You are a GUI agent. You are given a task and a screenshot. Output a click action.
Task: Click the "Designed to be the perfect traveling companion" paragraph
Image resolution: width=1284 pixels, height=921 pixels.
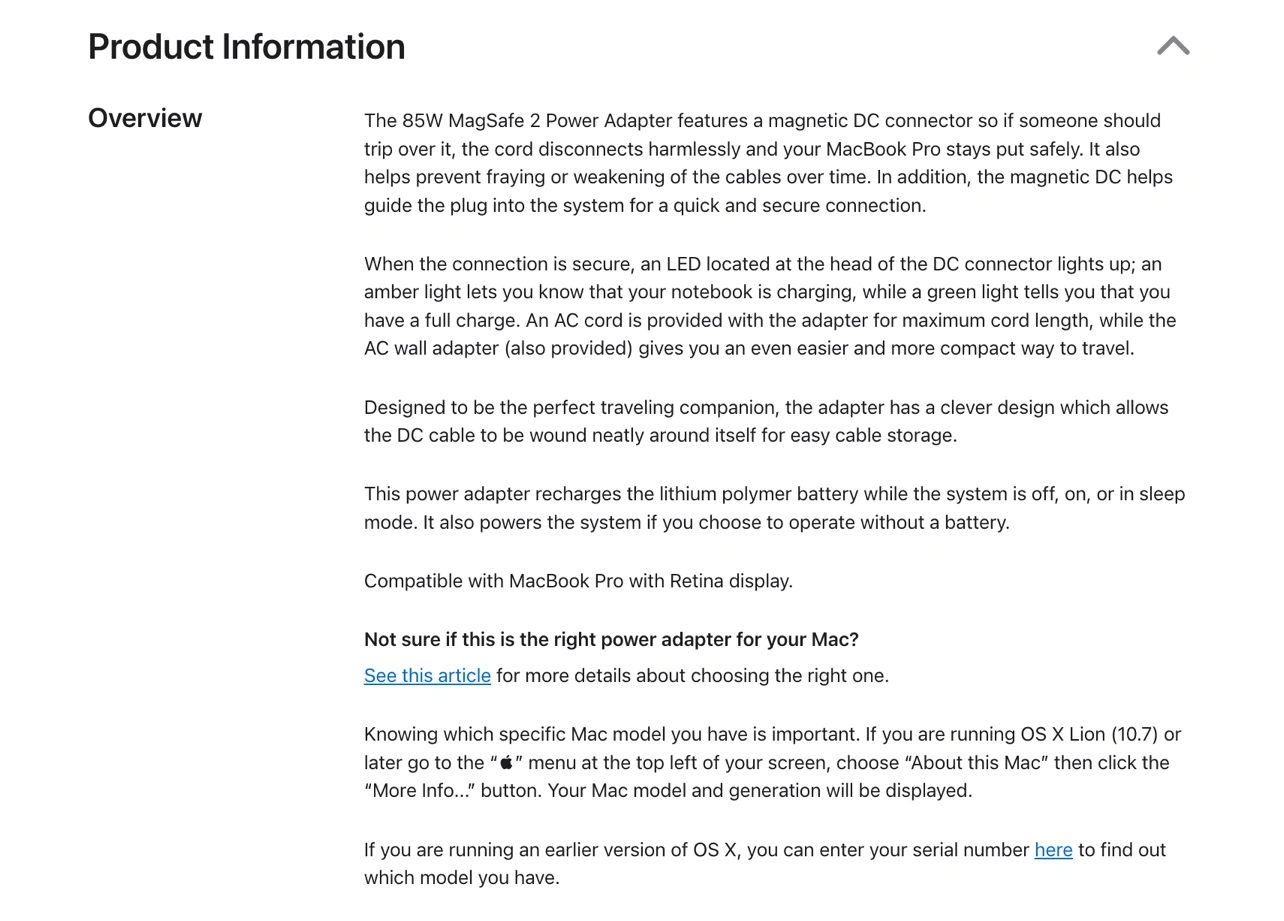tap(765, 421)
